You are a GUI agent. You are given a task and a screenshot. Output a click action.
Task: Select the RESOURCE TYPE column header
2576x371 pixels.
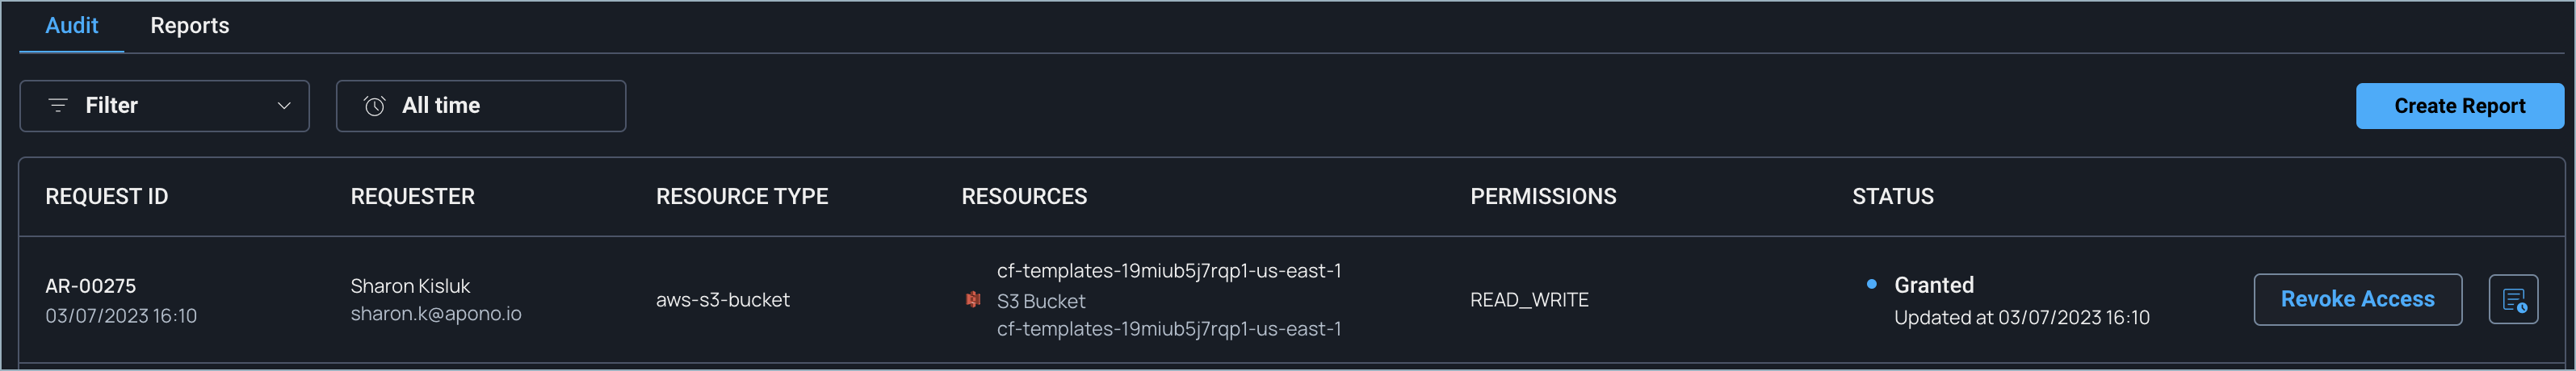741,196
